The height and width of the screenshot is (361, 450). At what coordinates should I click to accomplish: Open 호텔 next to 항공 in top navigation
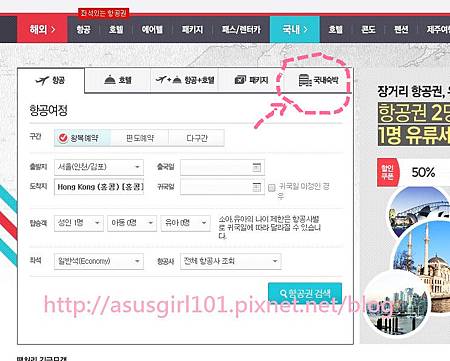[116, 29]
